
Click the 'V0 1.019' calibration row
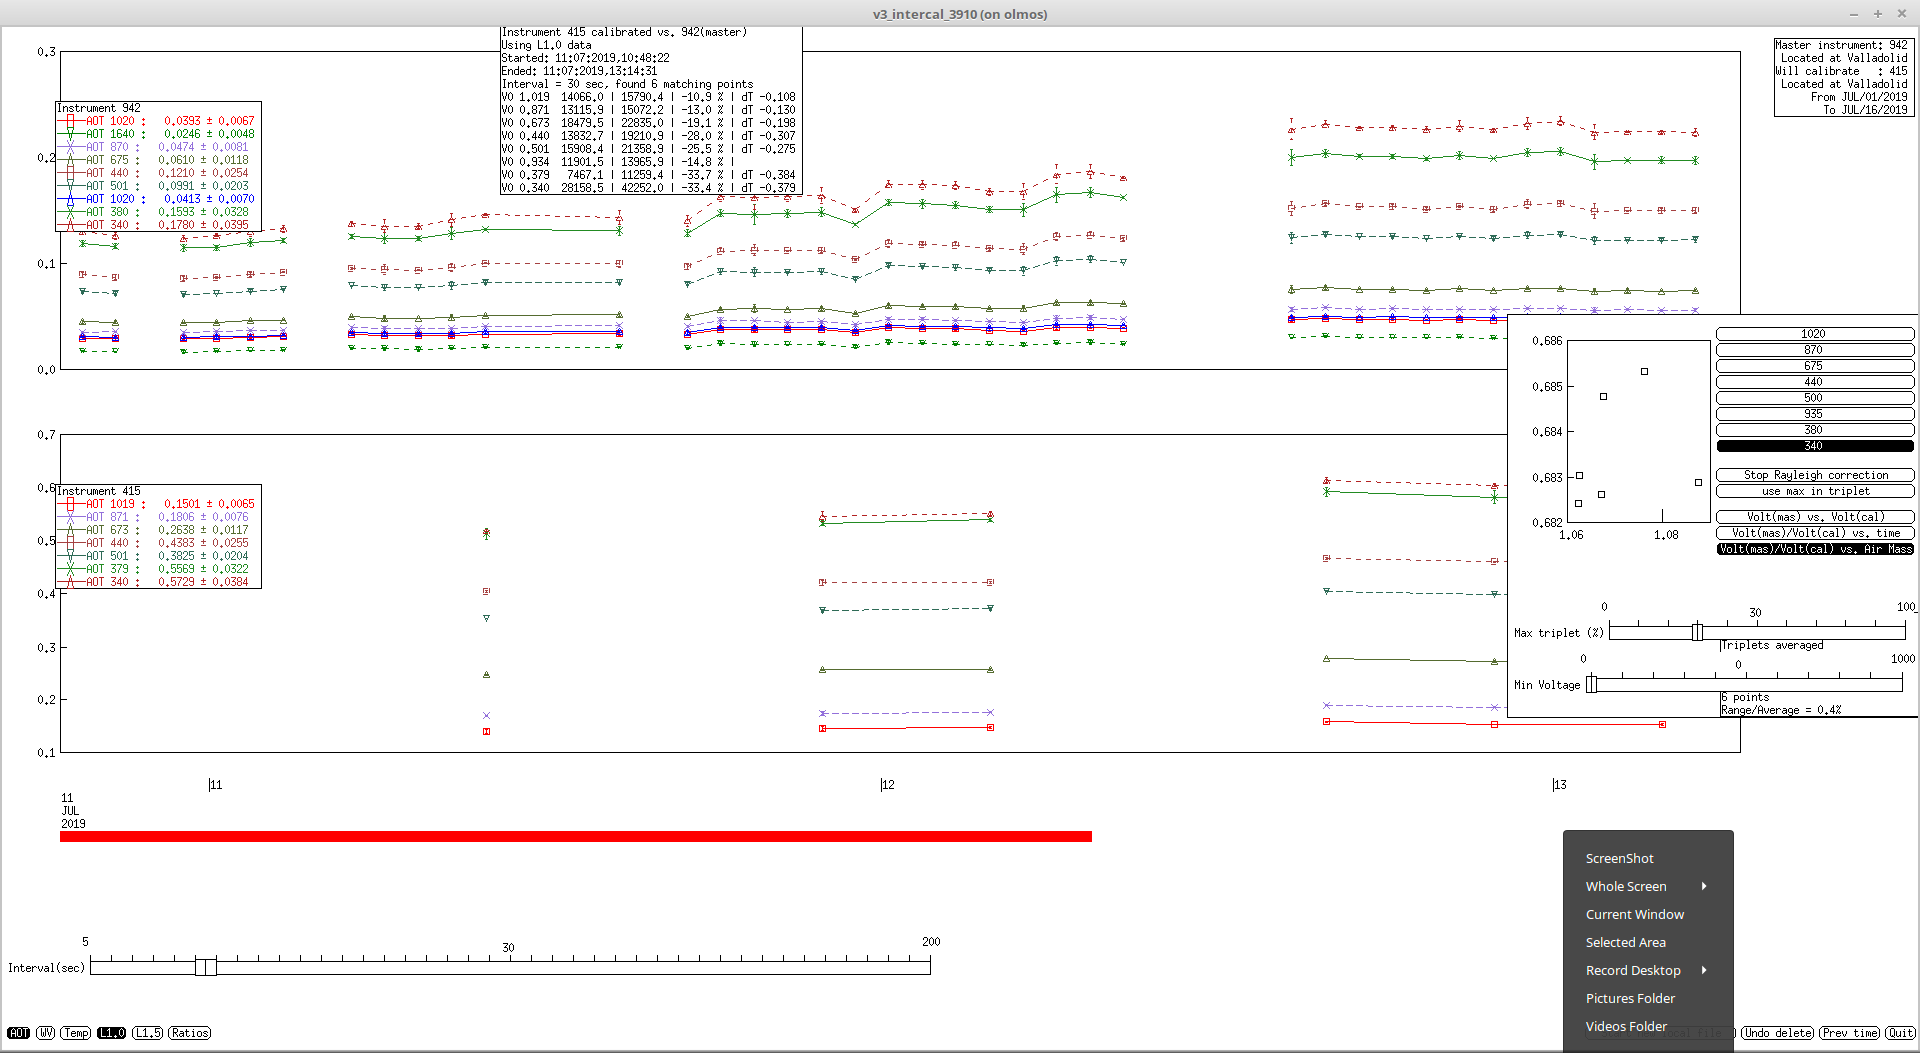click(648, 97)
